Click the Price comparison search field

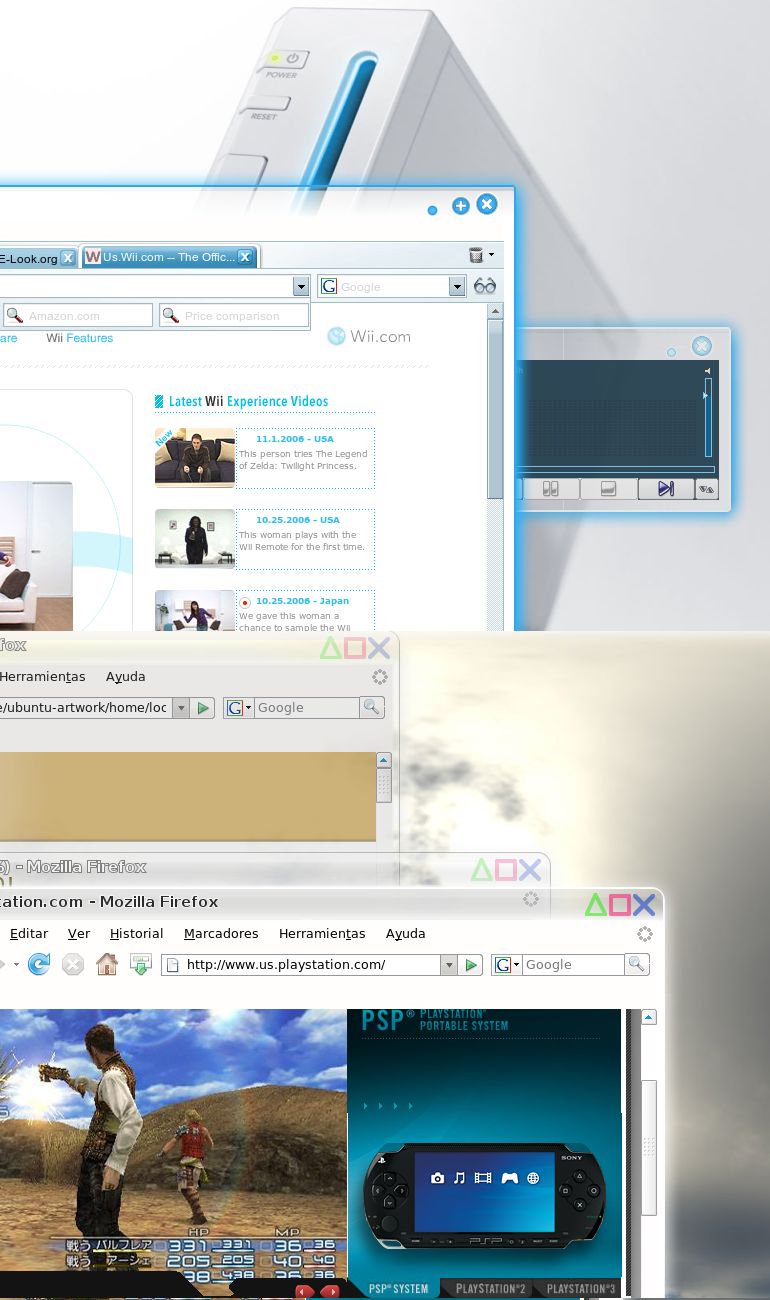pos(234,316)
